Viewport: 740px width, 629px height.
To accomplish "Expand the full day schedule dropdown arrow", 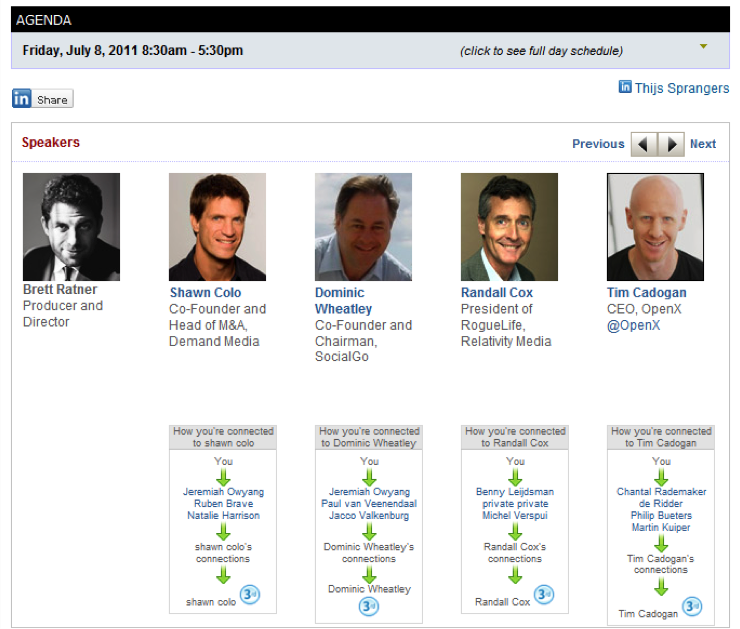I will (703, 46).
